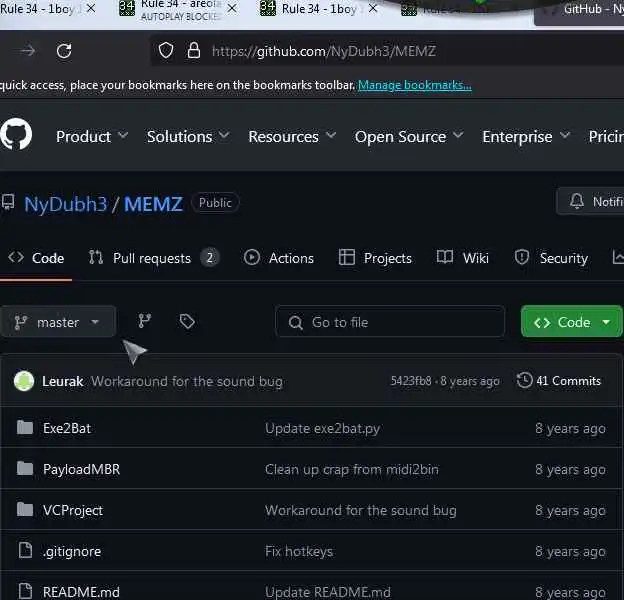Focus the Go to file search field
The width and height of the screenshot is (624, 600).
390,321
